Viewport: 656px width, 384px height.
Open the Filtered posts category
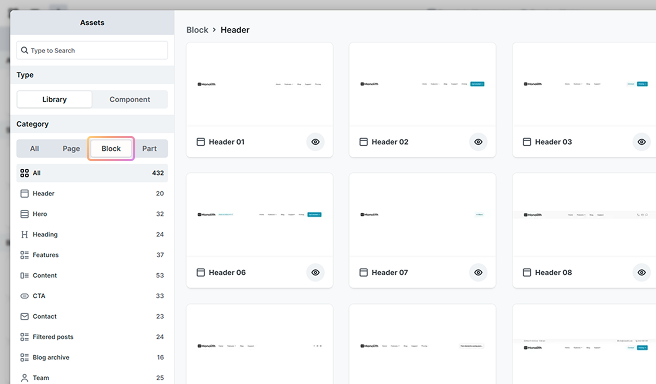tap(92, 337)
